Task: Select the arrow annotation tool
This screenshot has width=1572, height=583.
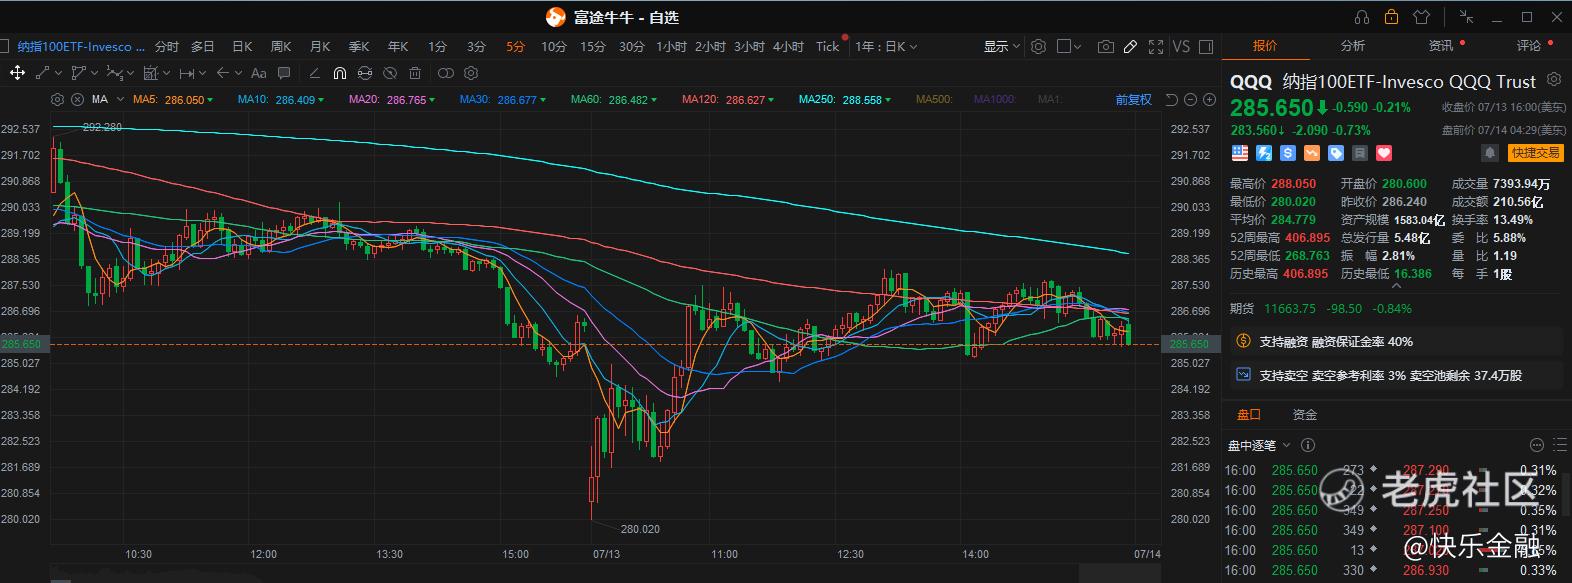Action: 223,73
